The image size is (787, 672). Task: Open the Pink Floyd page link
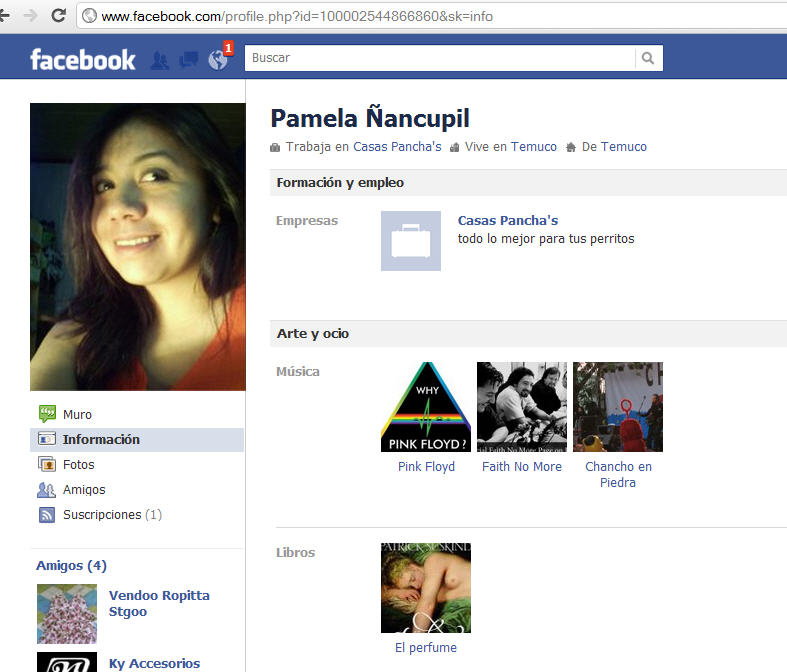[x=426, y=467]
